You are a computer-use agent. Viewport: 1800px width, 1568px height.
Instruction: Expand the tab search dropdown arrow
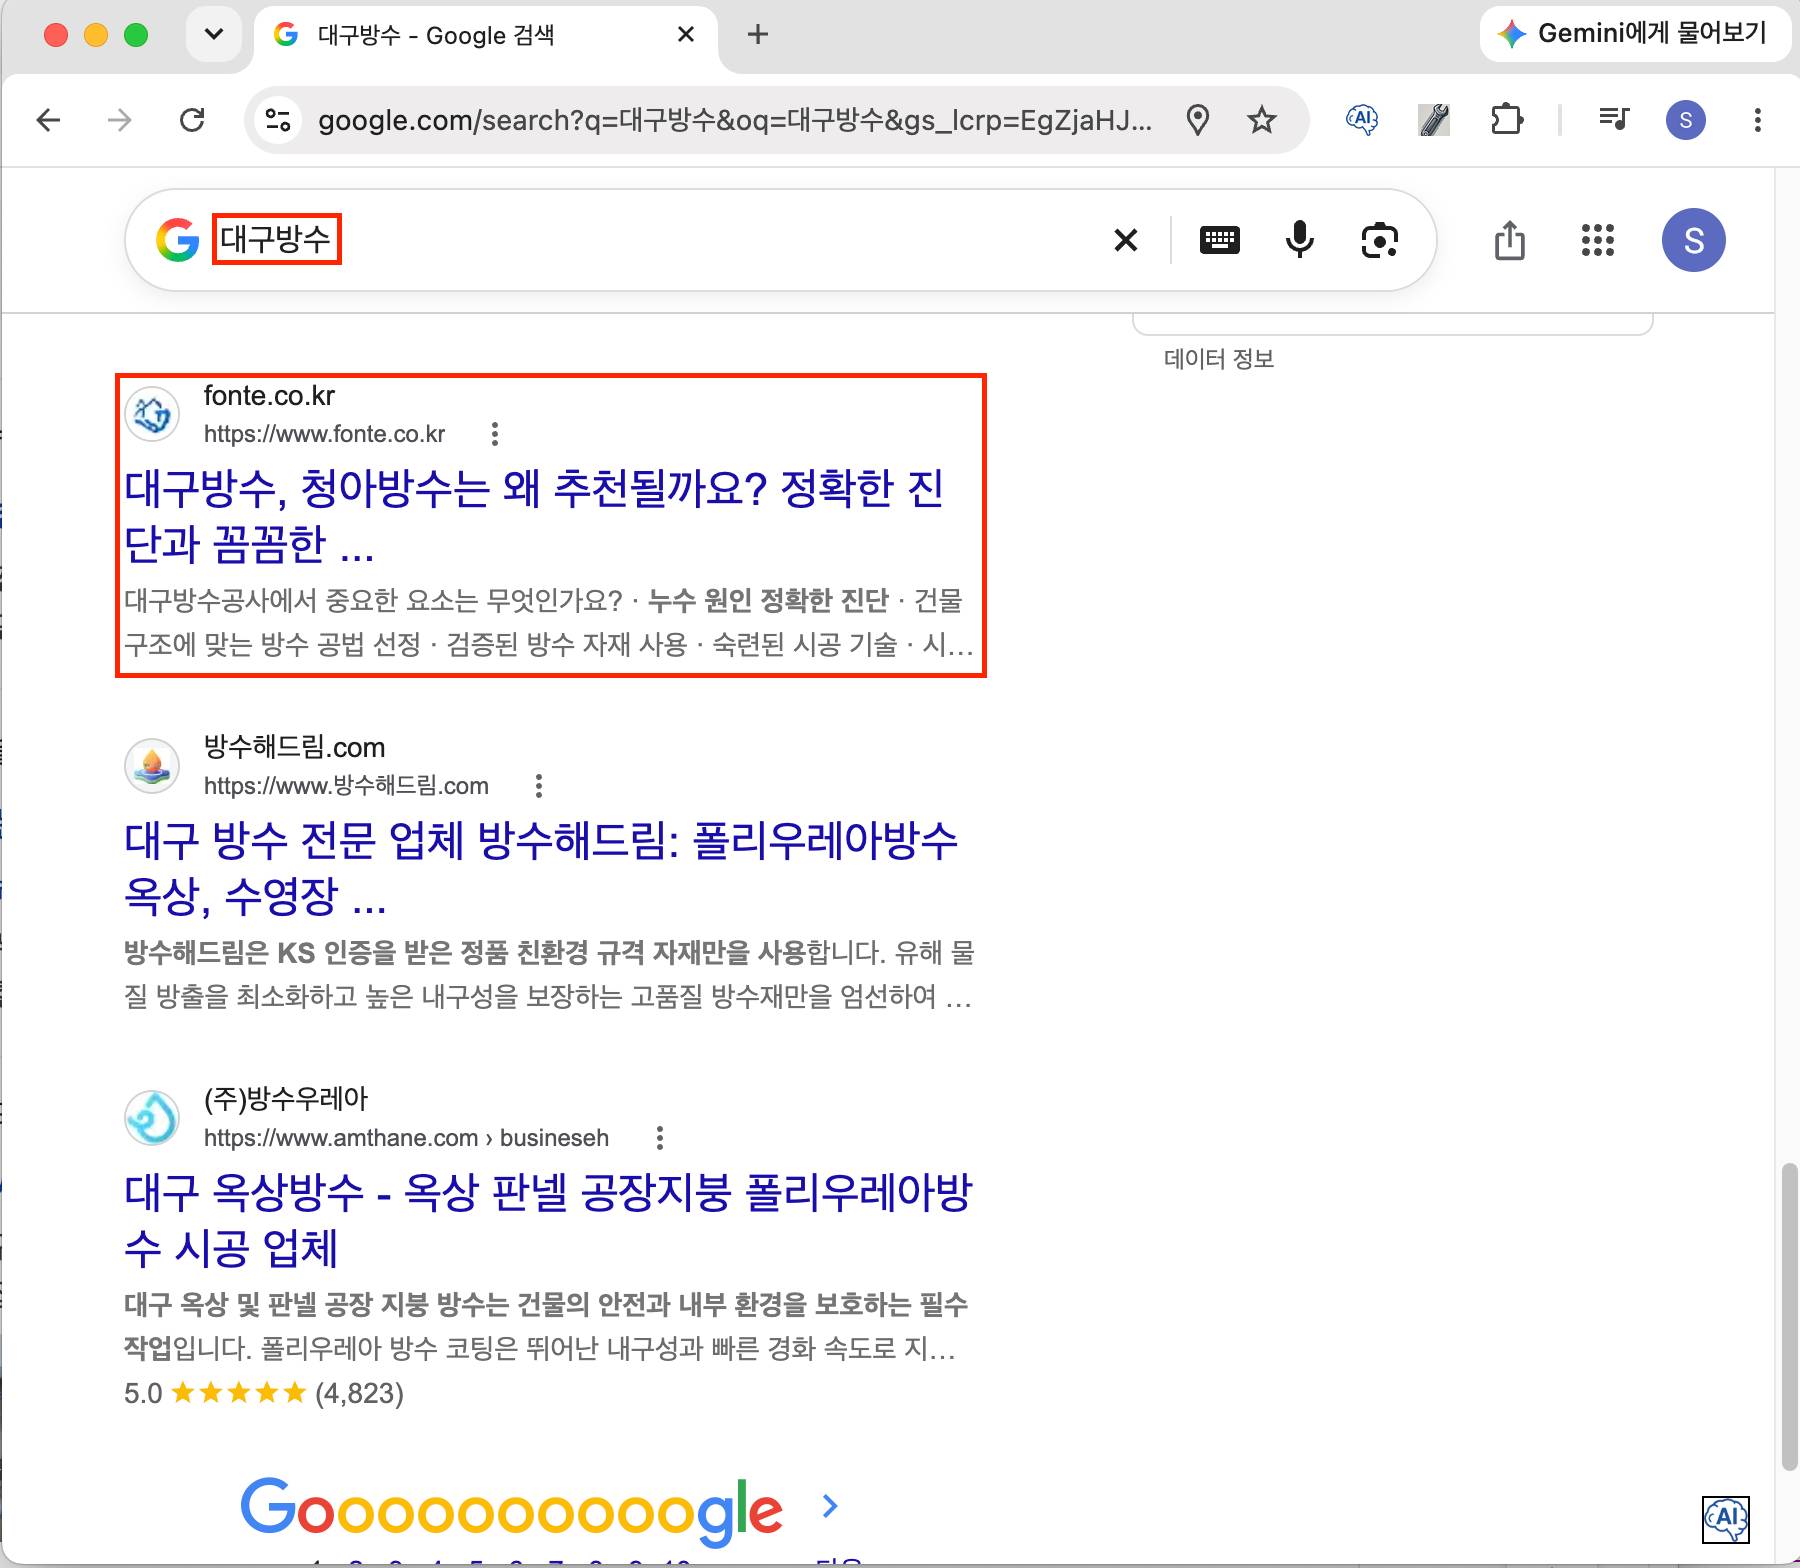(214, 35)
